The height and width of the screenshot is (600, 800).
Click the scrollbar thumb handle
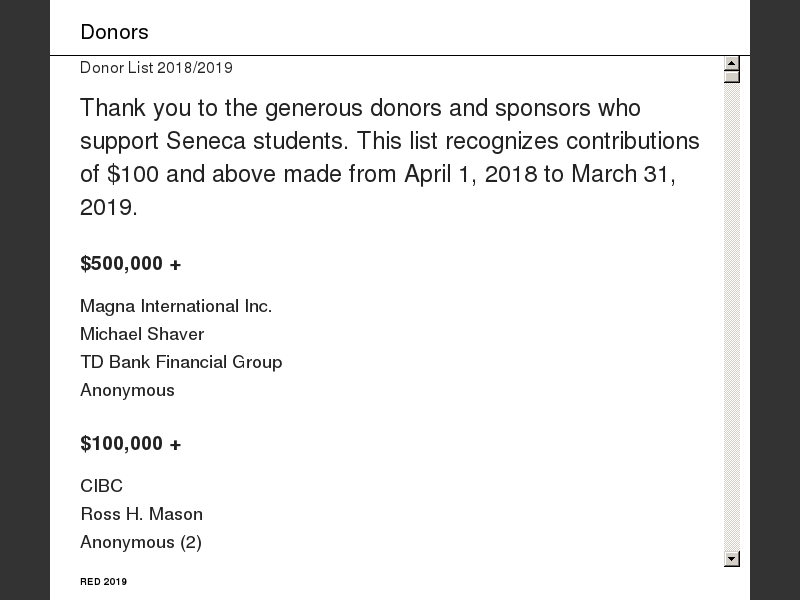pyautogui.click(x=732, y=76)
